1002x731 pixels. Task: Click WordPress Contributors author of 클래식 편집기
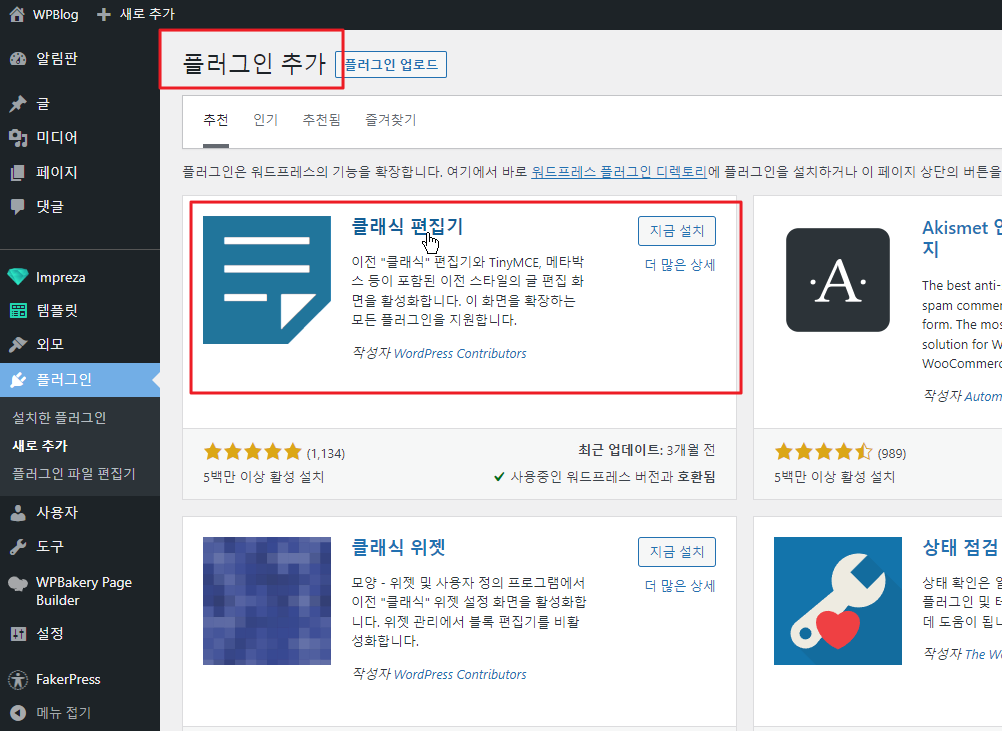pyautogui.click(x=460, y=353)
